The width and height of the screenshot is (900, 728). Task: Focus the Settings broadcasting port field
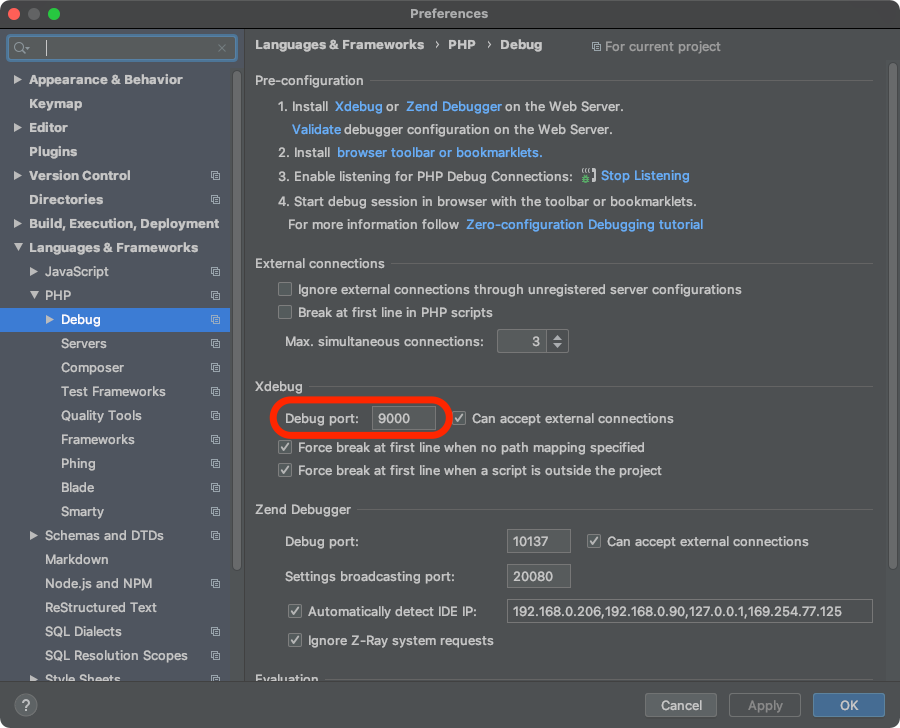click(538, 576)
